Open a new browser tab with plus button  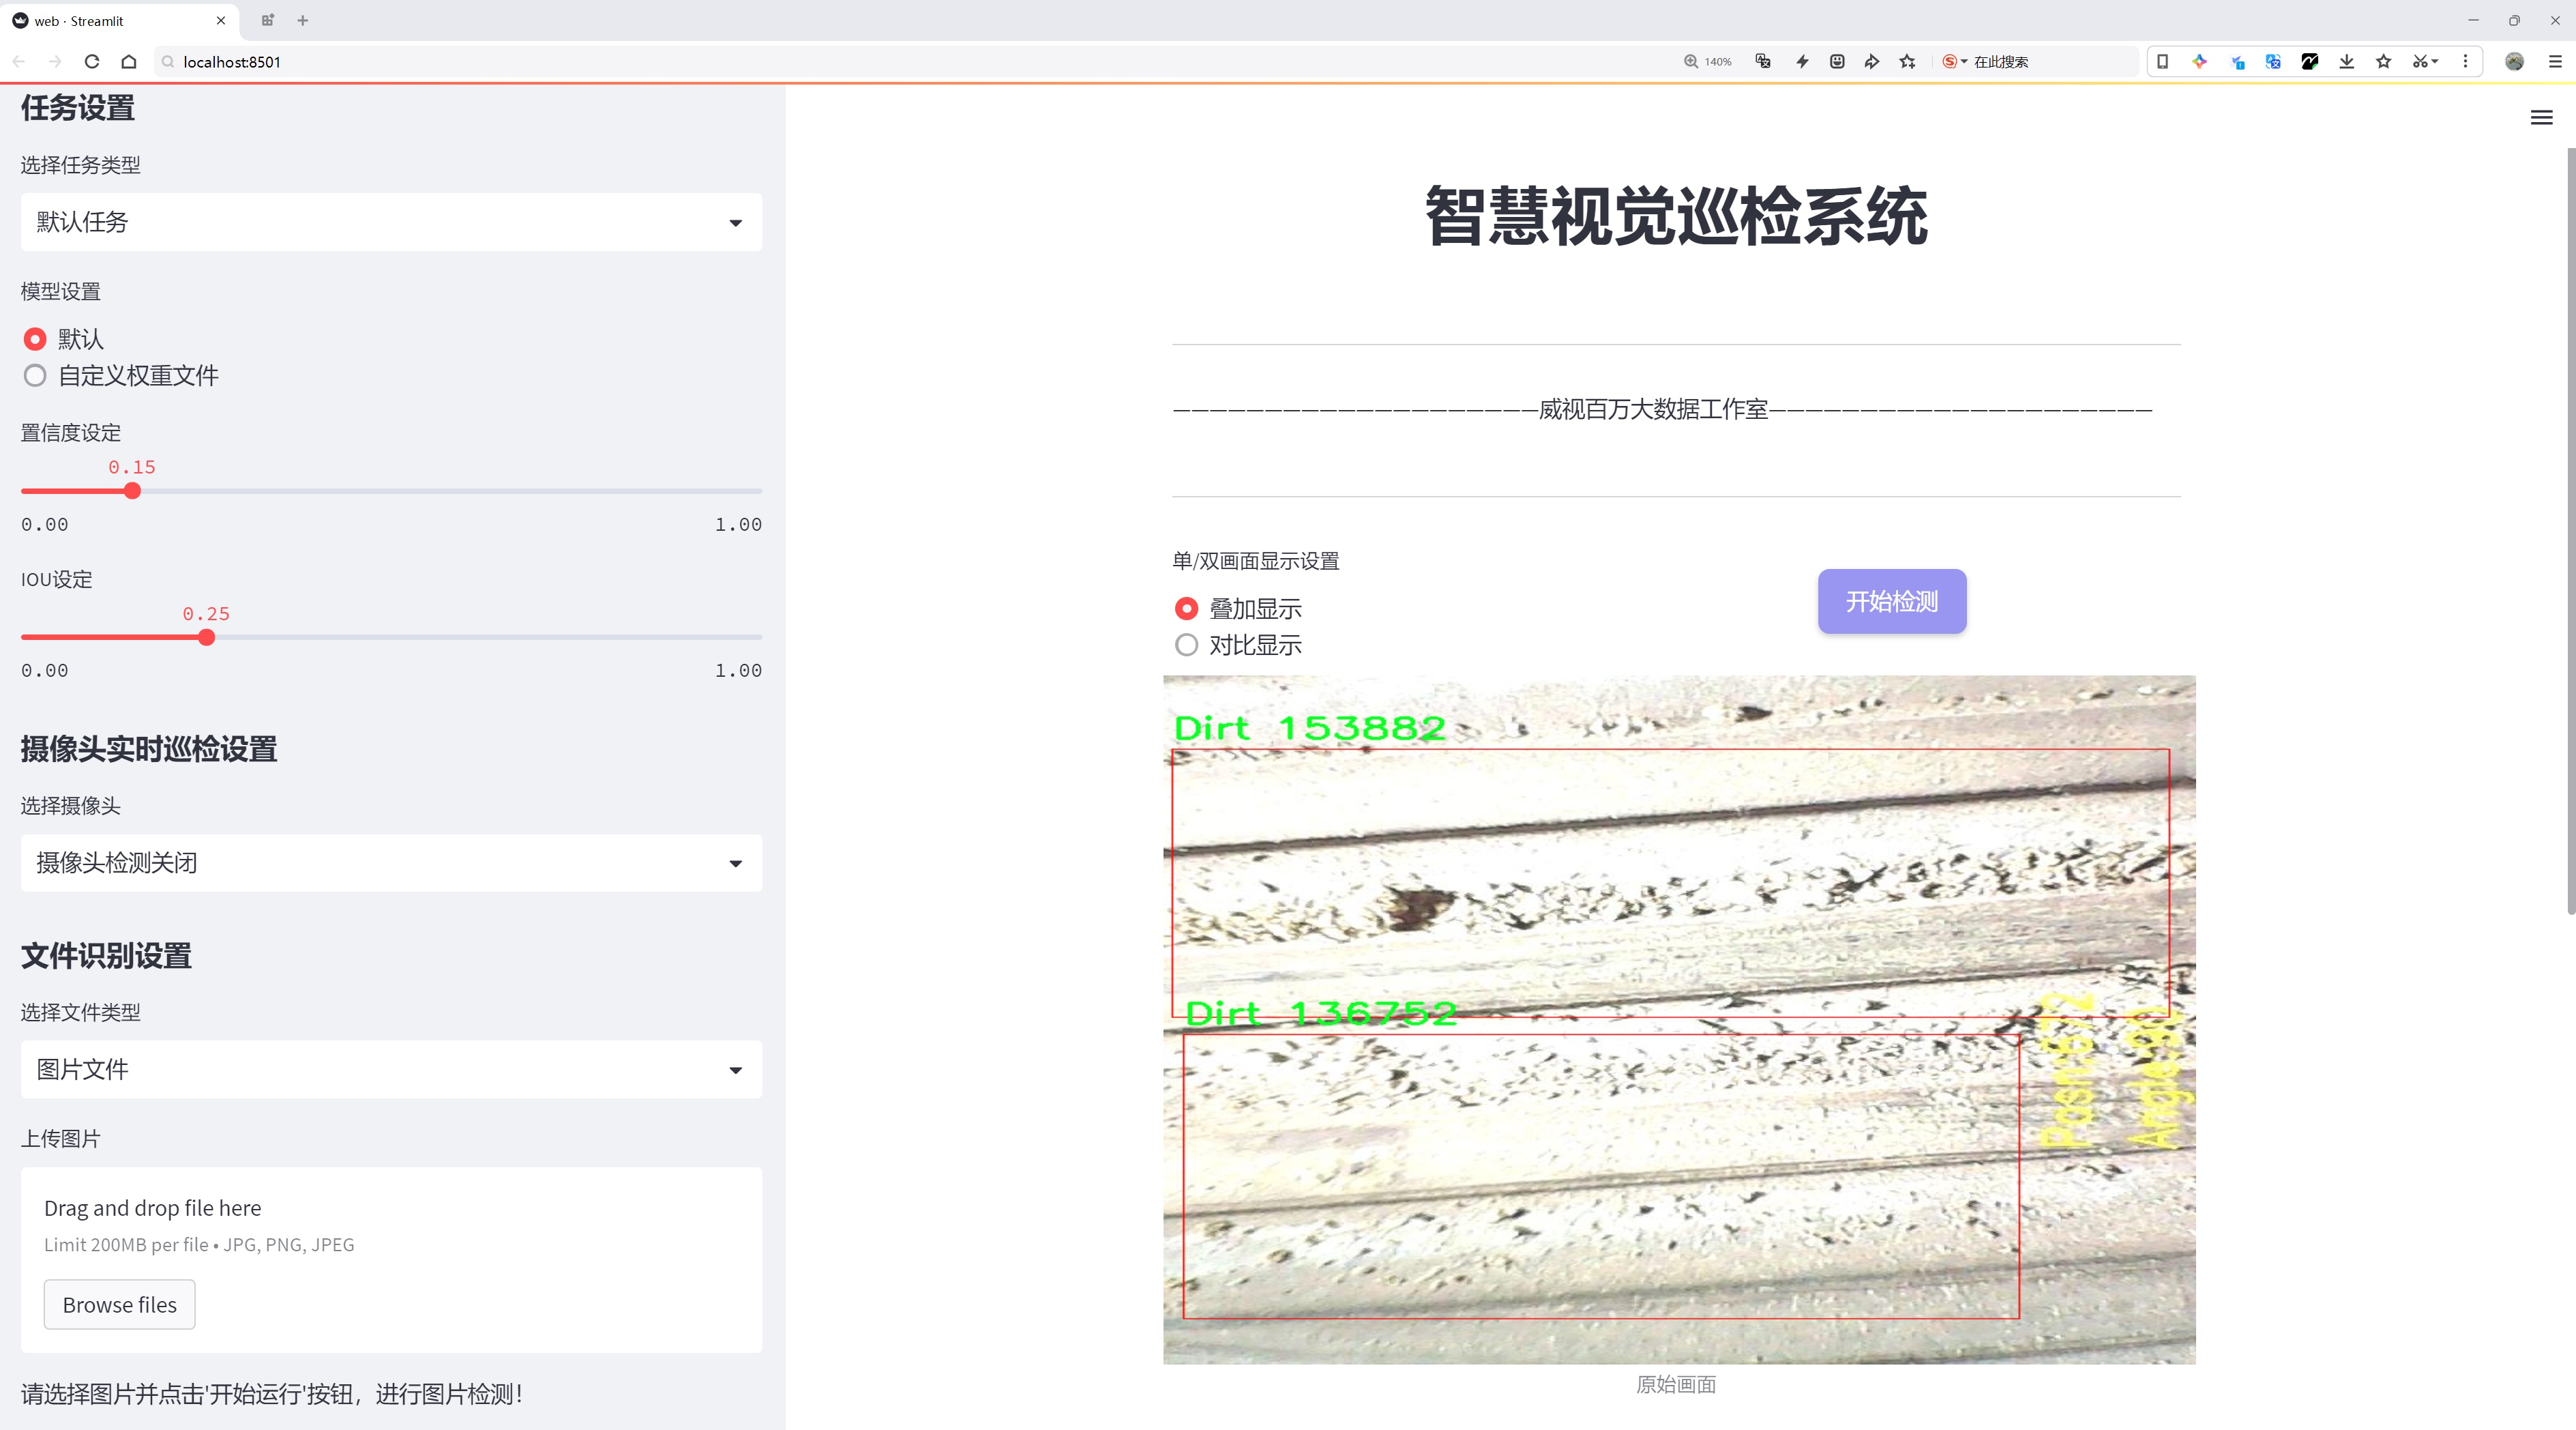click(303, 20)
